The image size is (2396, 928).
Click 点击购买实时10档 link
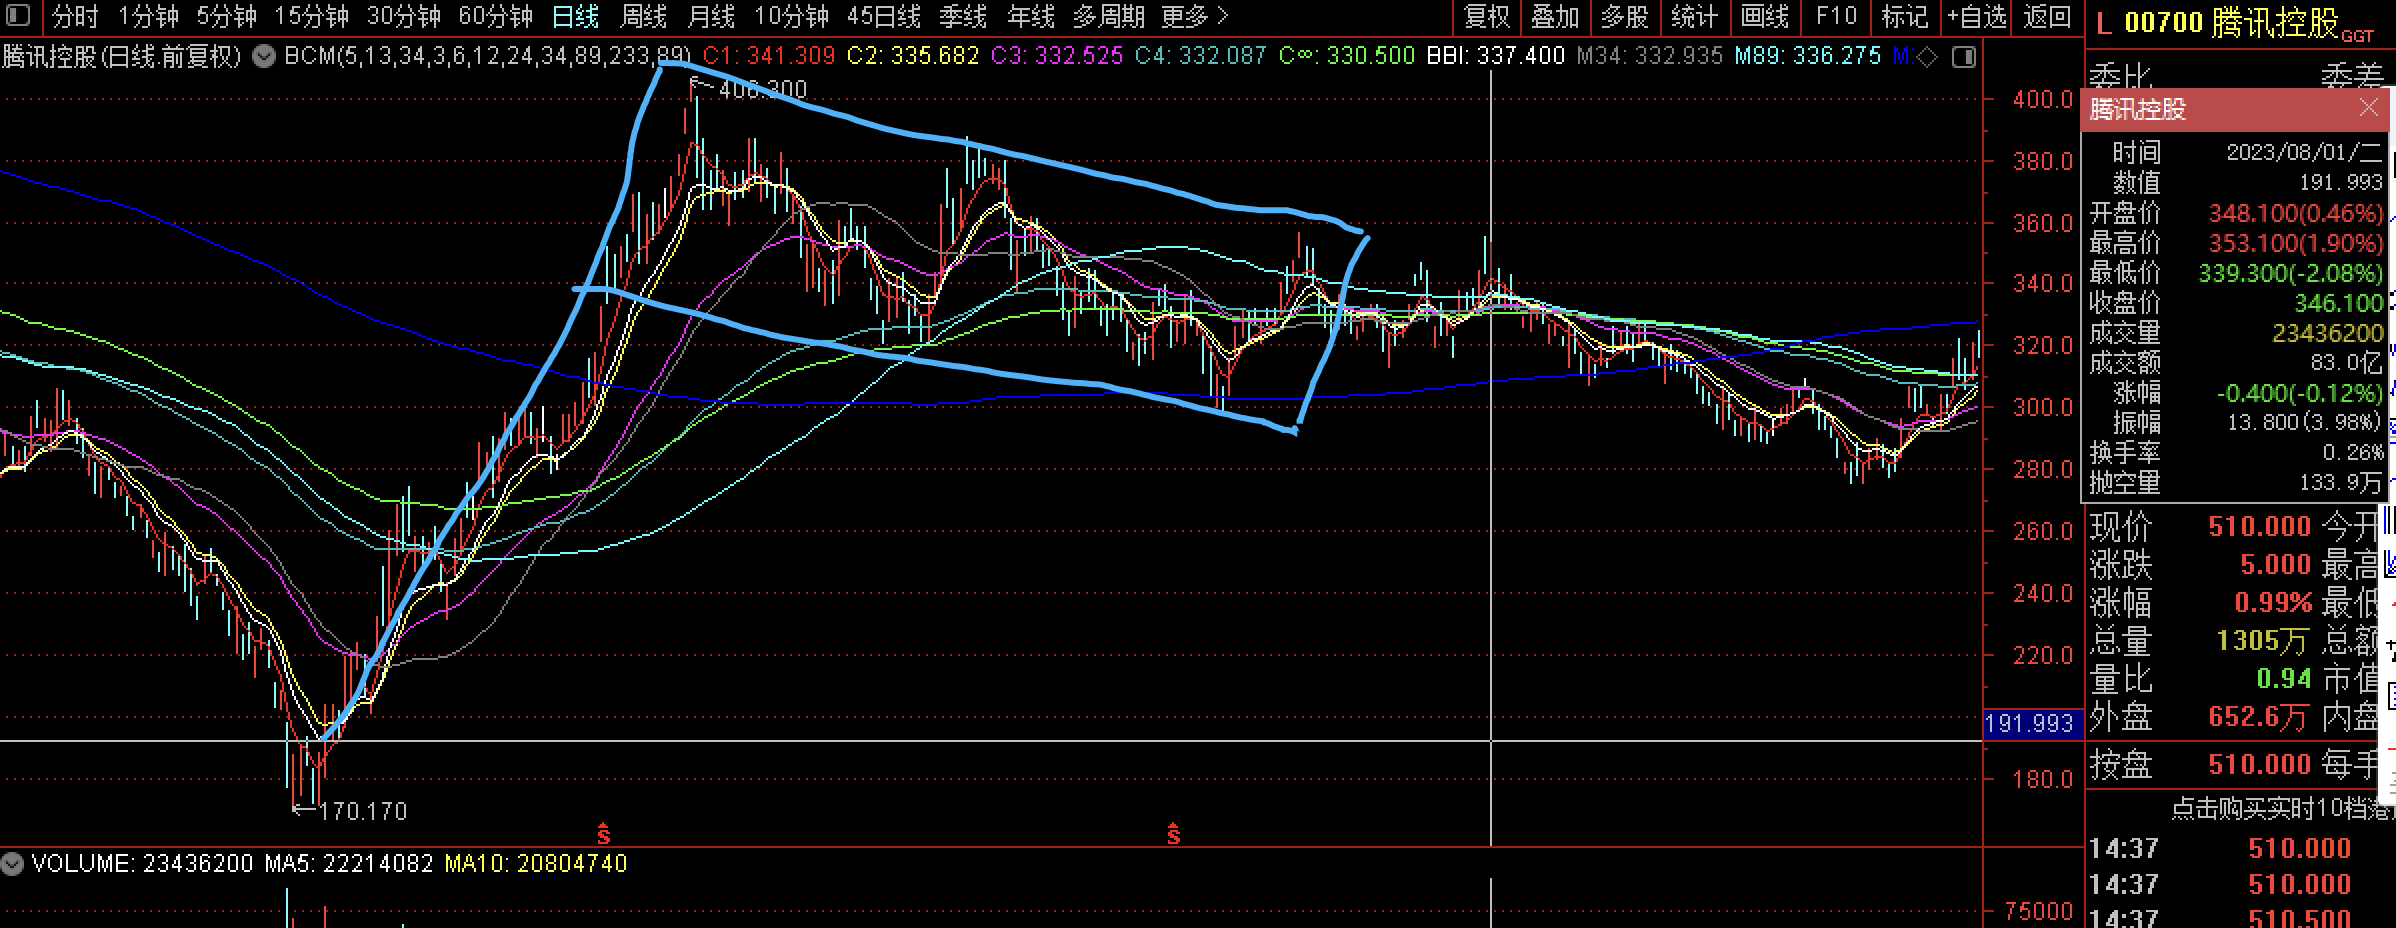pos(2282,807)
